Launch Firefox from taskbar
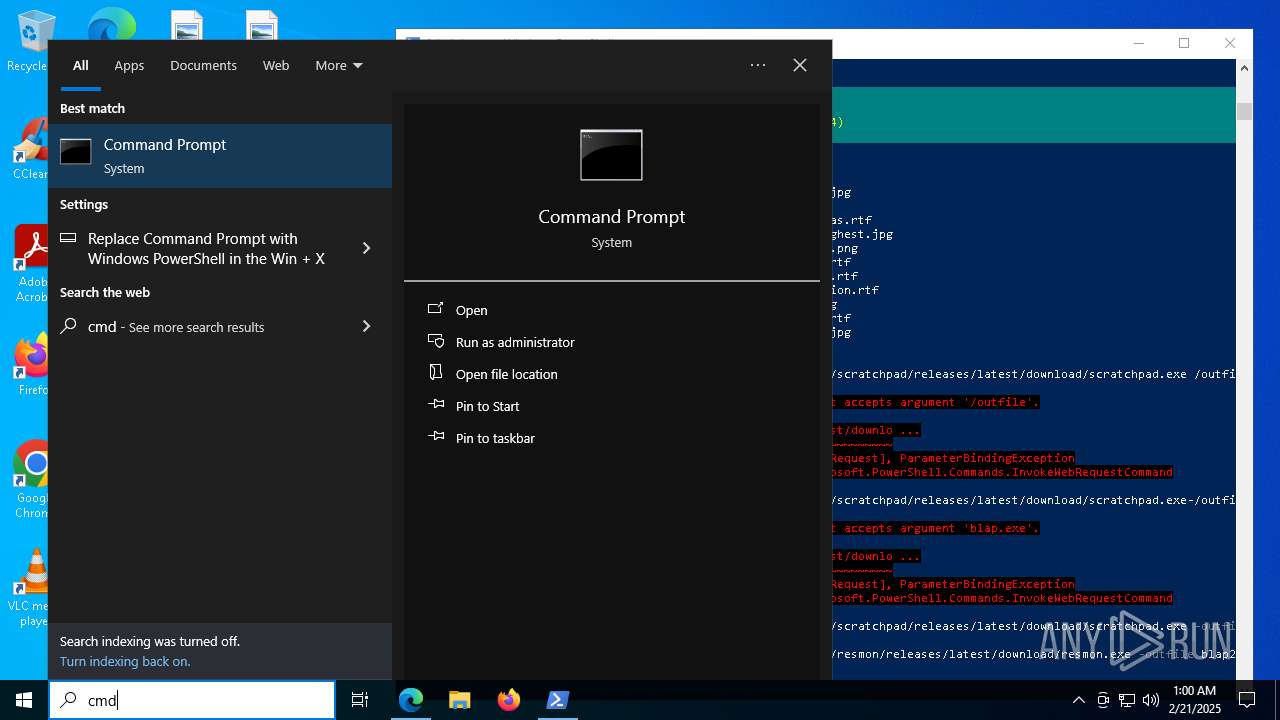Screen dimensions: 1280x720 point(509,700)
